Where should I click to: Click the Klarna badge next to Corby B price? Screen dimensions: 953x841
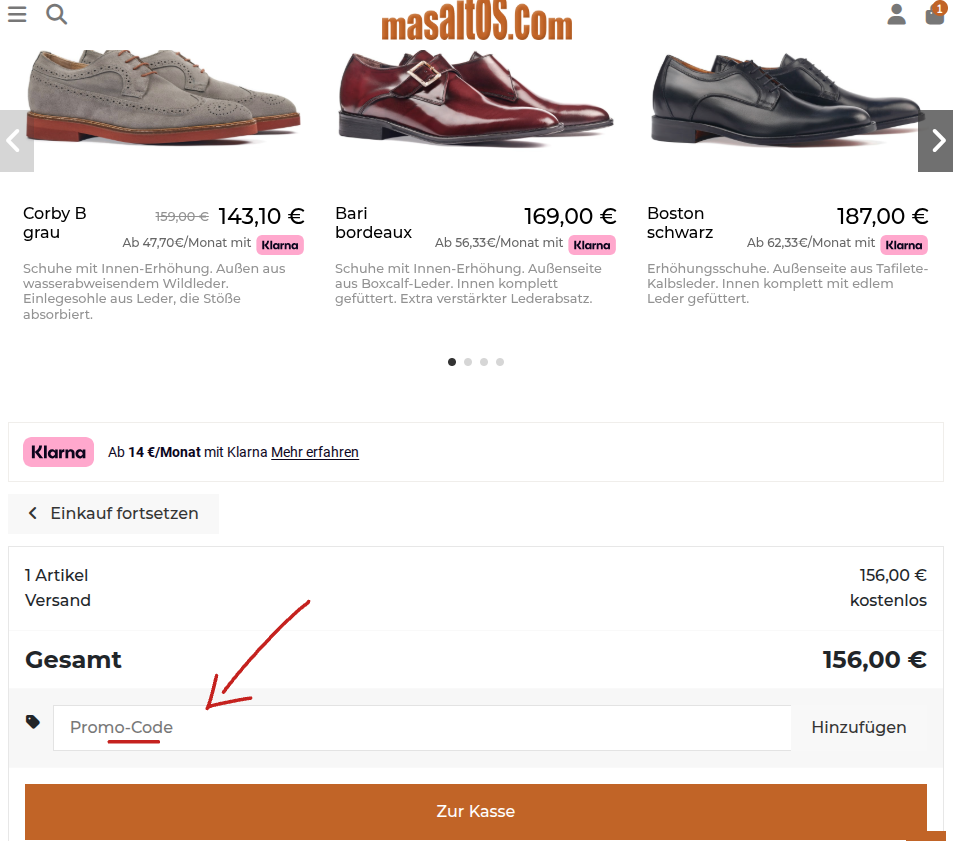(279, 244)
